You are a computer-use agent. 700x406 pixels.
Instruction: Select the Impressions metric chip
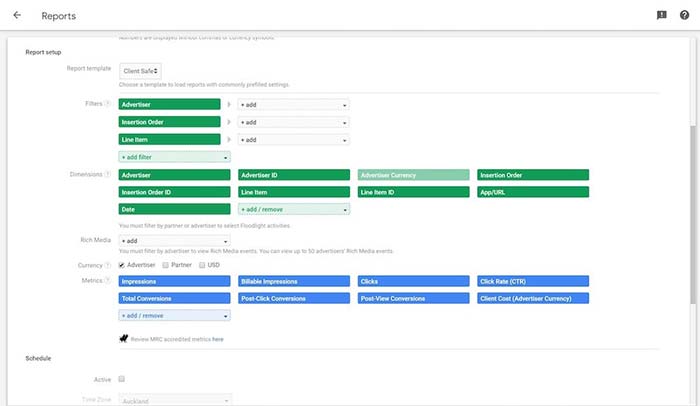pos(175,281)
